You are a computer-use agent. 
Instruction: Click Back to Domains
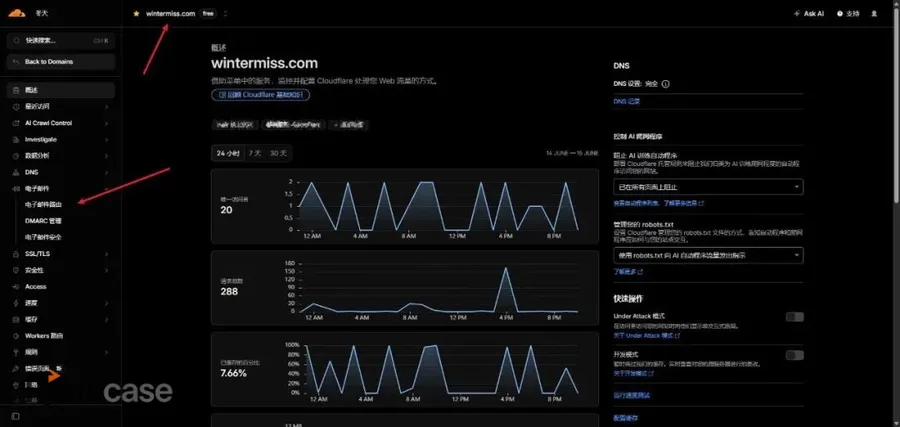[61, 61]
